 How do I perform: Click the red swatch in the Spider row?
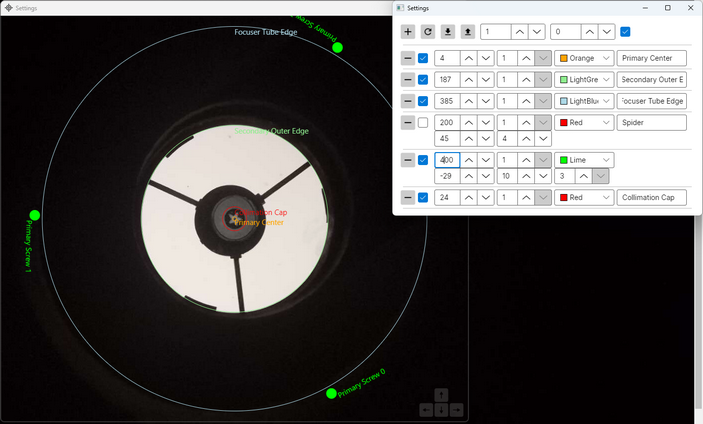565,122
